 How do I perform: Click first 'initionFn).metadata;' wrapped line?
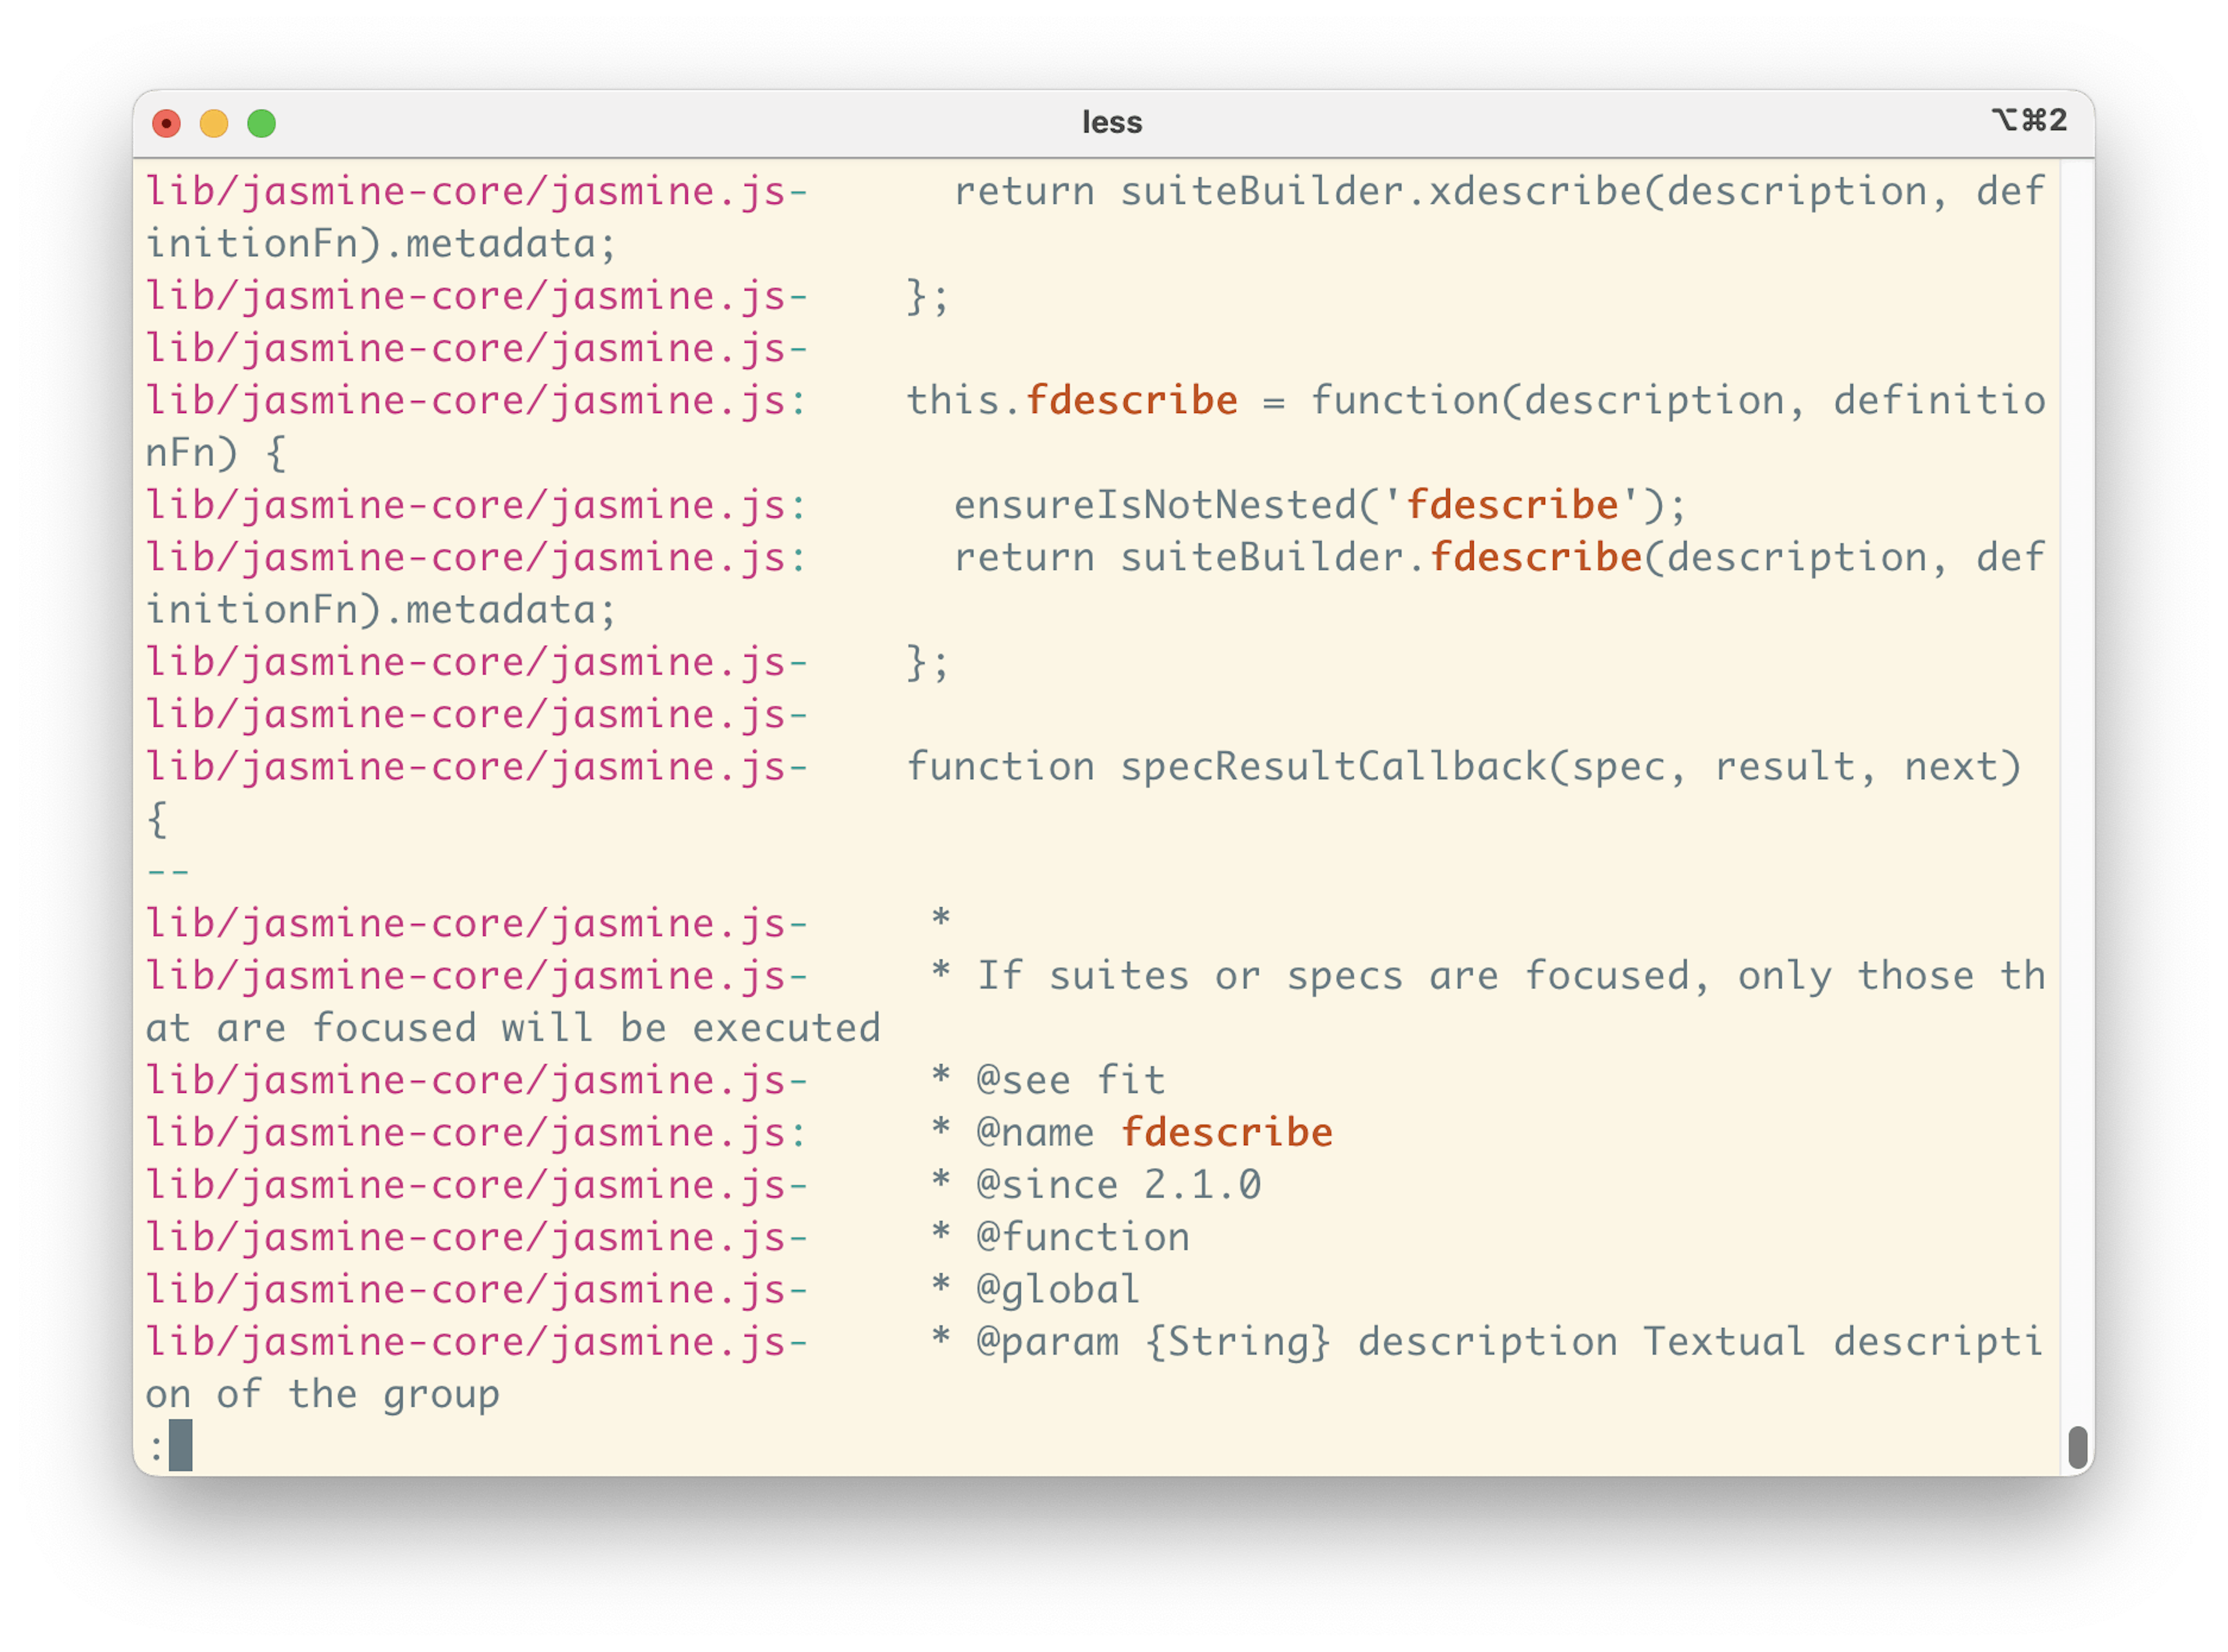click(x=381, y=244)
